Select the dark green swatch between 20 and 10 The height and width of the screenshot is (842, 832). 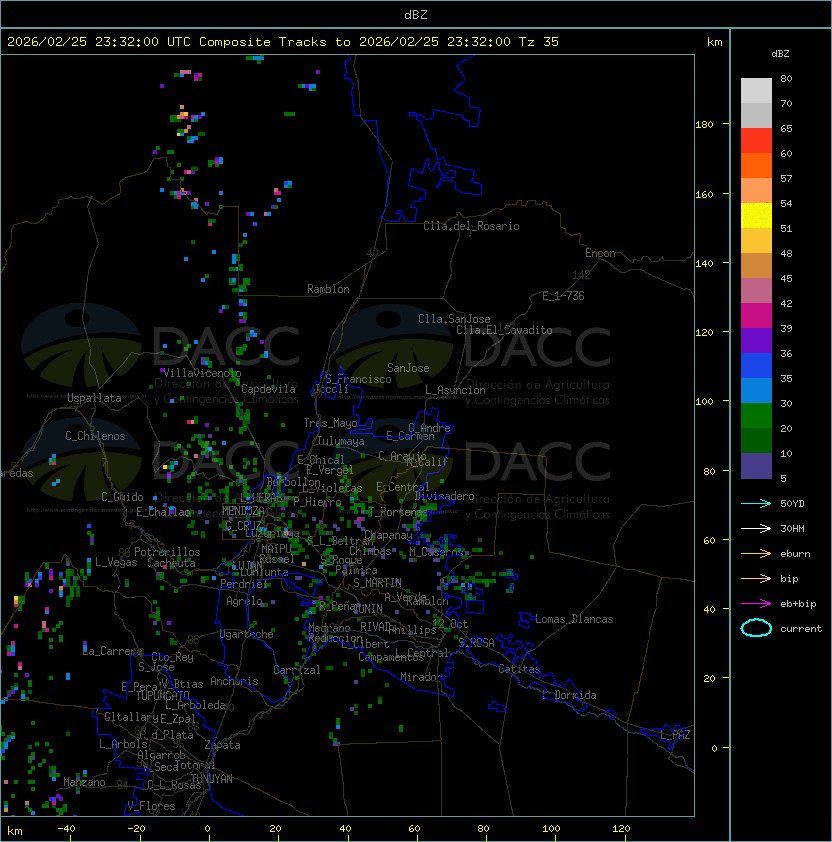[x=756, y=440]
